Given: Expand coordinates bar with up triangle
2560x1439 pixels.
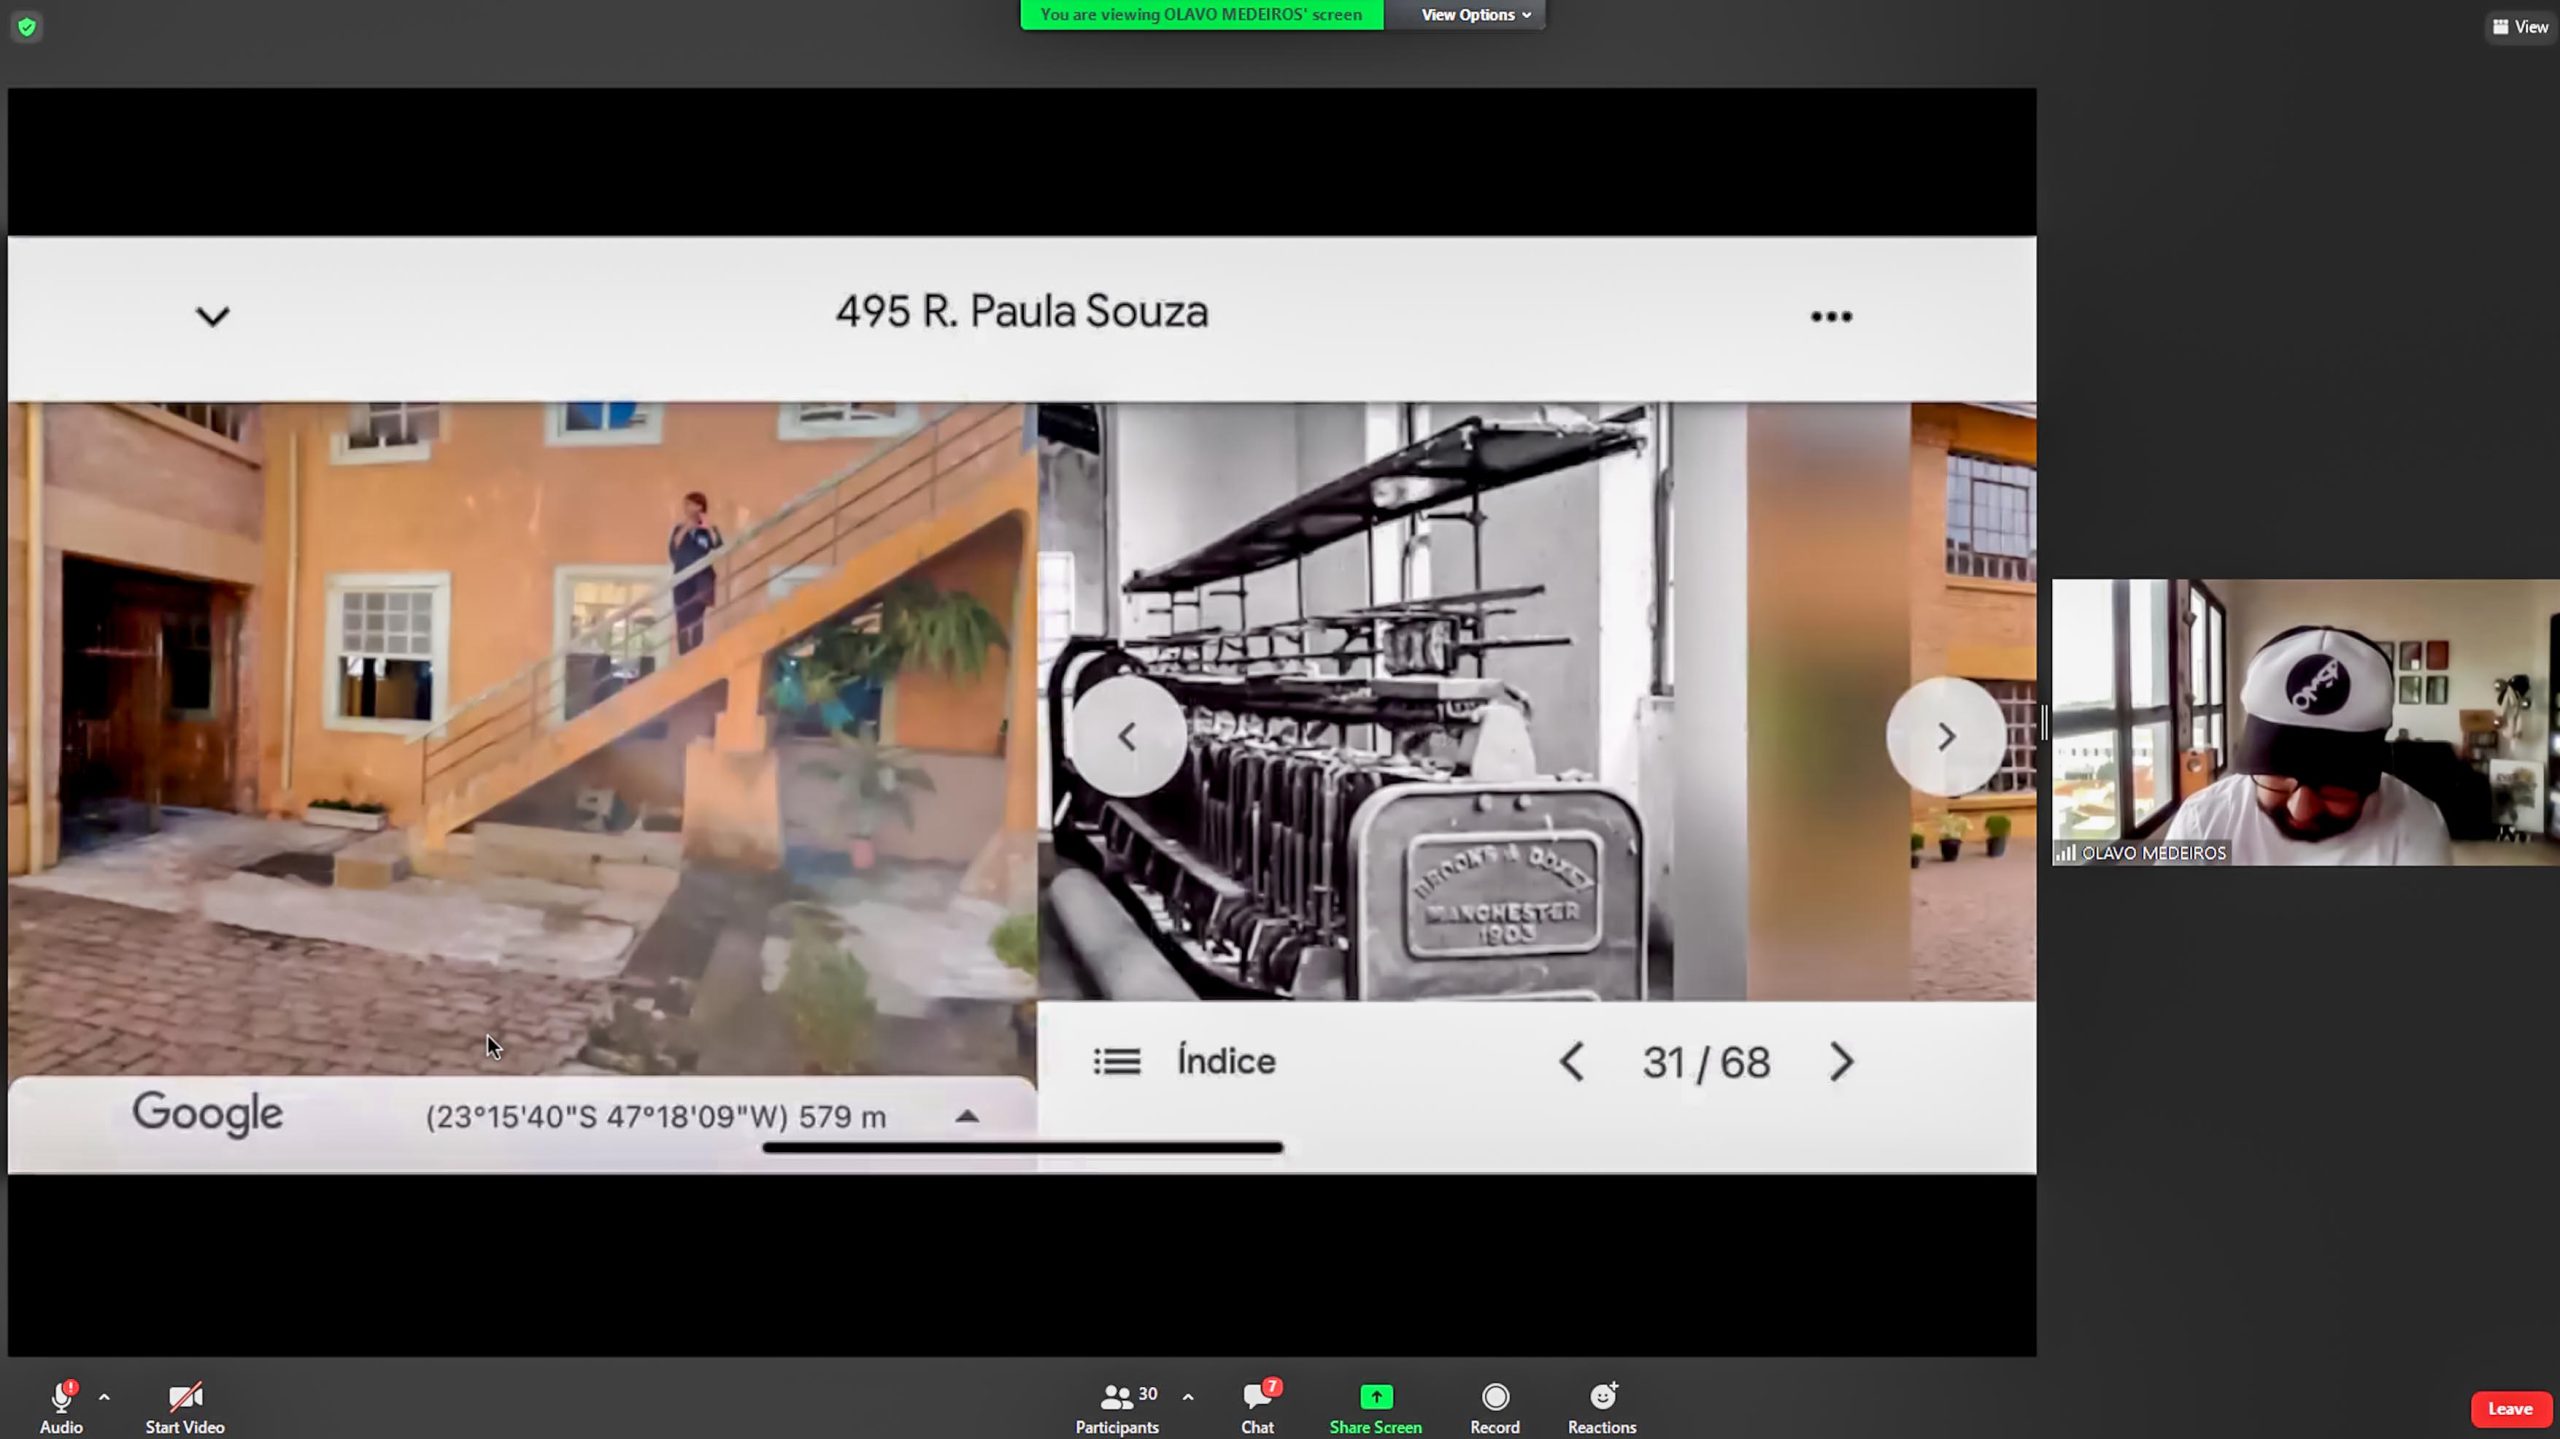Looking at the screenshot, I should [967, 1116].
